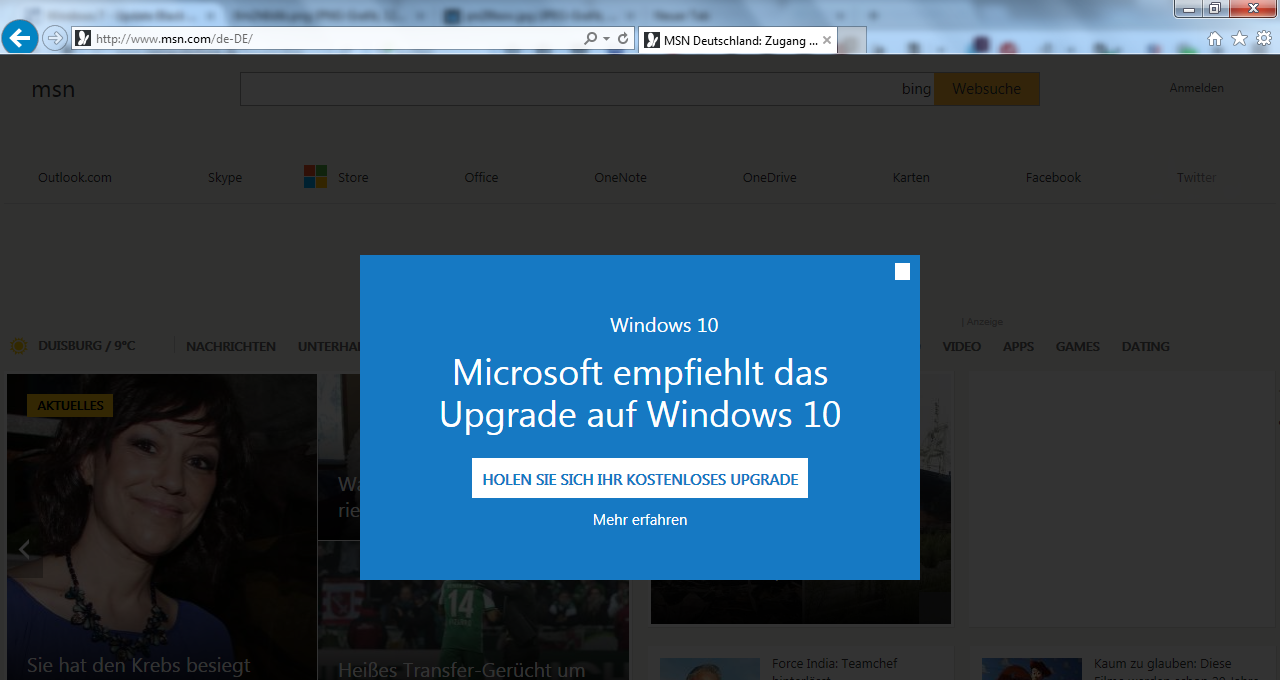Image resolution: width=1280 pixels, height=680 pixels.
Task: Click the 'Mehr erfahren' link
Action: [640, 520]
